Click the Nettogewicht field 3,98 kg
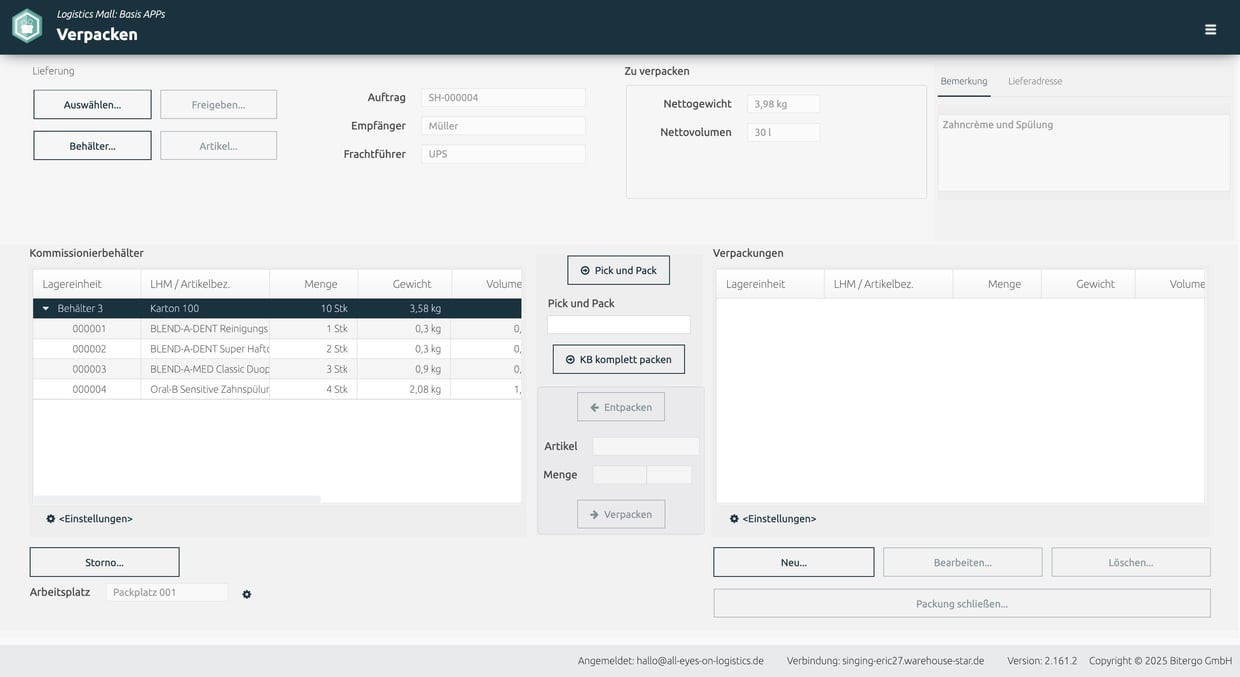This screenshot has width=1240, height=677. (783, 104)
